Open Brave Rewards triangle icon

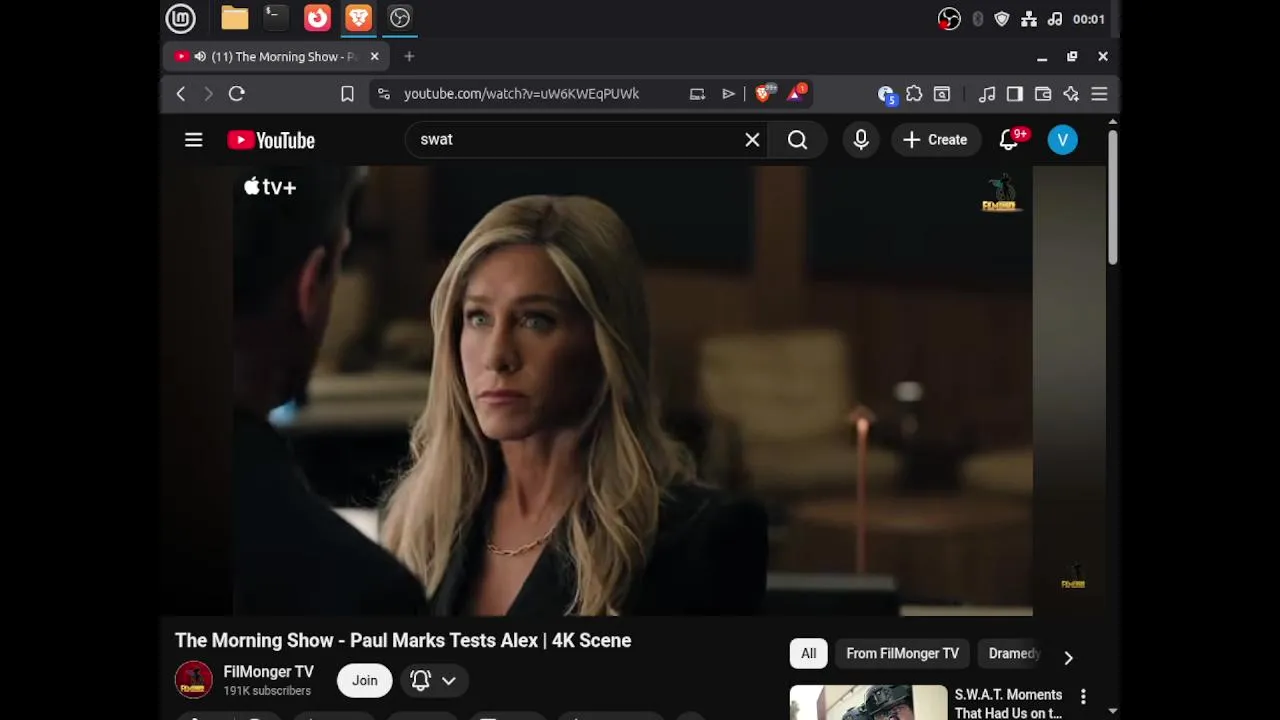click(796, 93)
